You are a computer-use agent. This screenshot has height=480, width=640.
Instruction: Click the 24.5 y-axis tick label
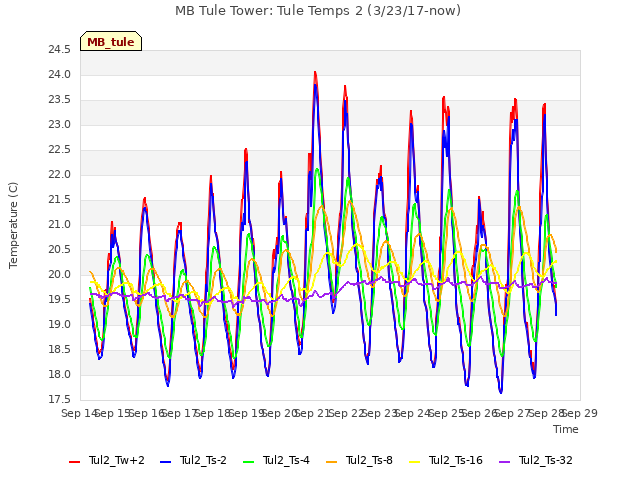tap(60, 50)
